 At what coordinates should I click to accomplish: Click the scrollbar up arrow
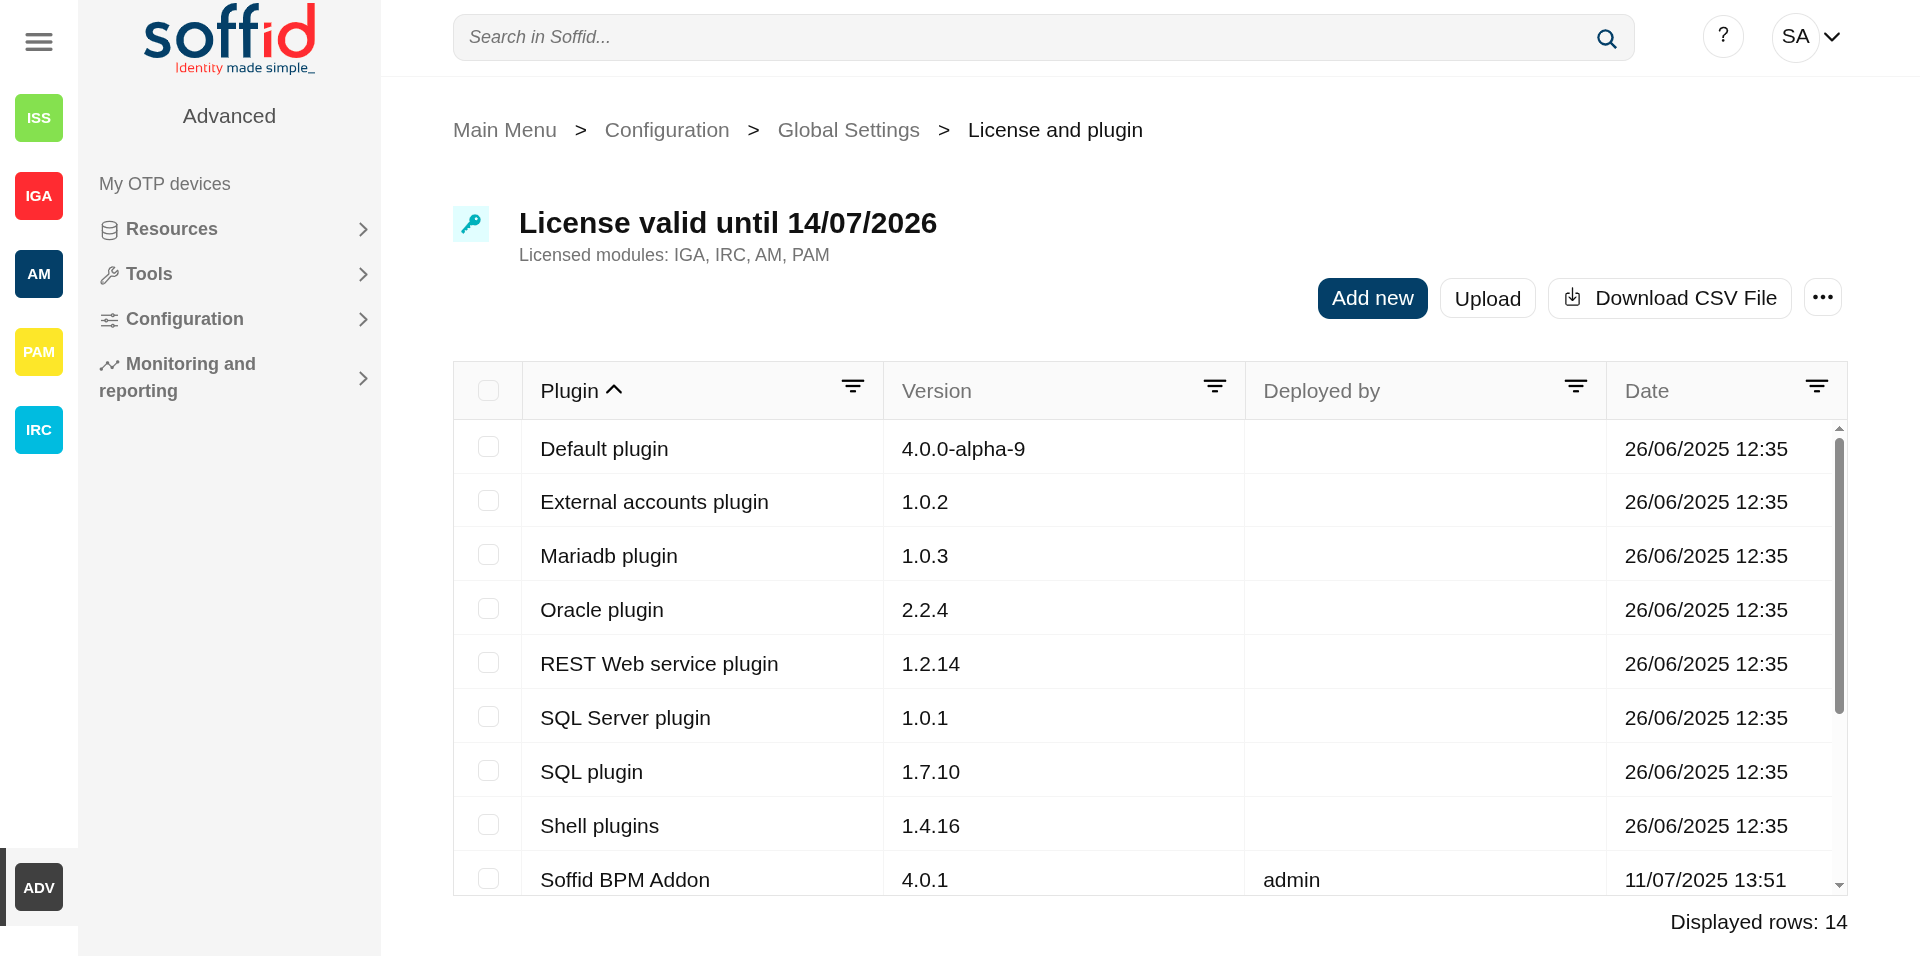pos(1839,428)
